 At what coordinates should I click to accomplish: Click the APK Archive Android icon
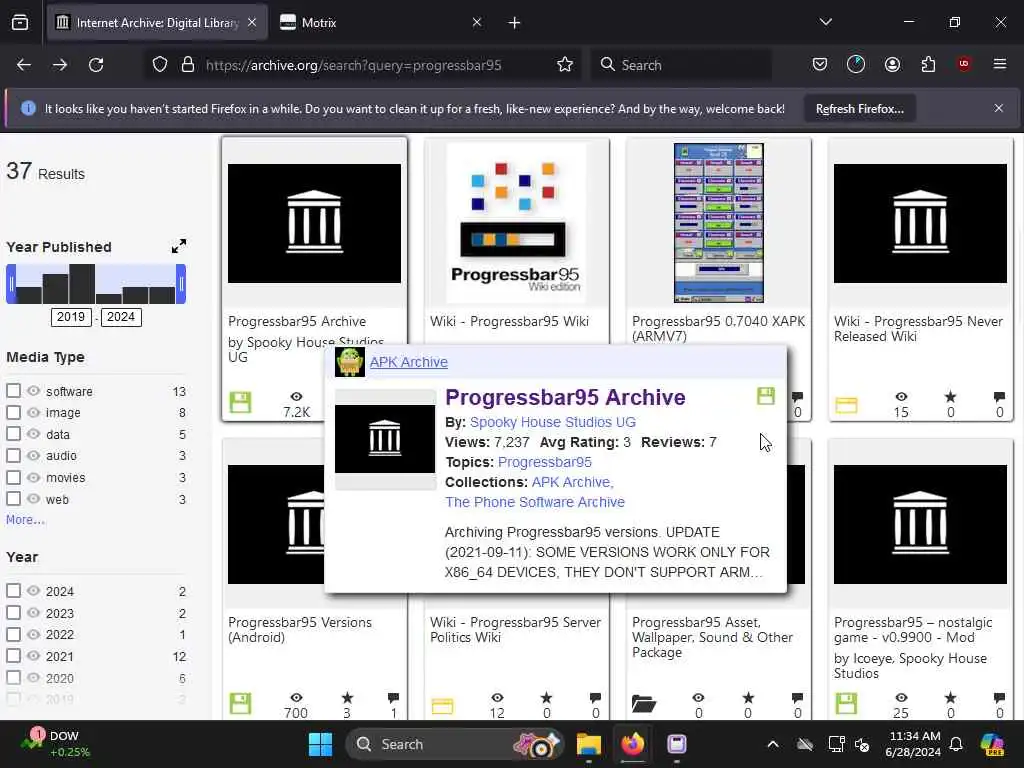pyautogui.click(x=349, y=362)
